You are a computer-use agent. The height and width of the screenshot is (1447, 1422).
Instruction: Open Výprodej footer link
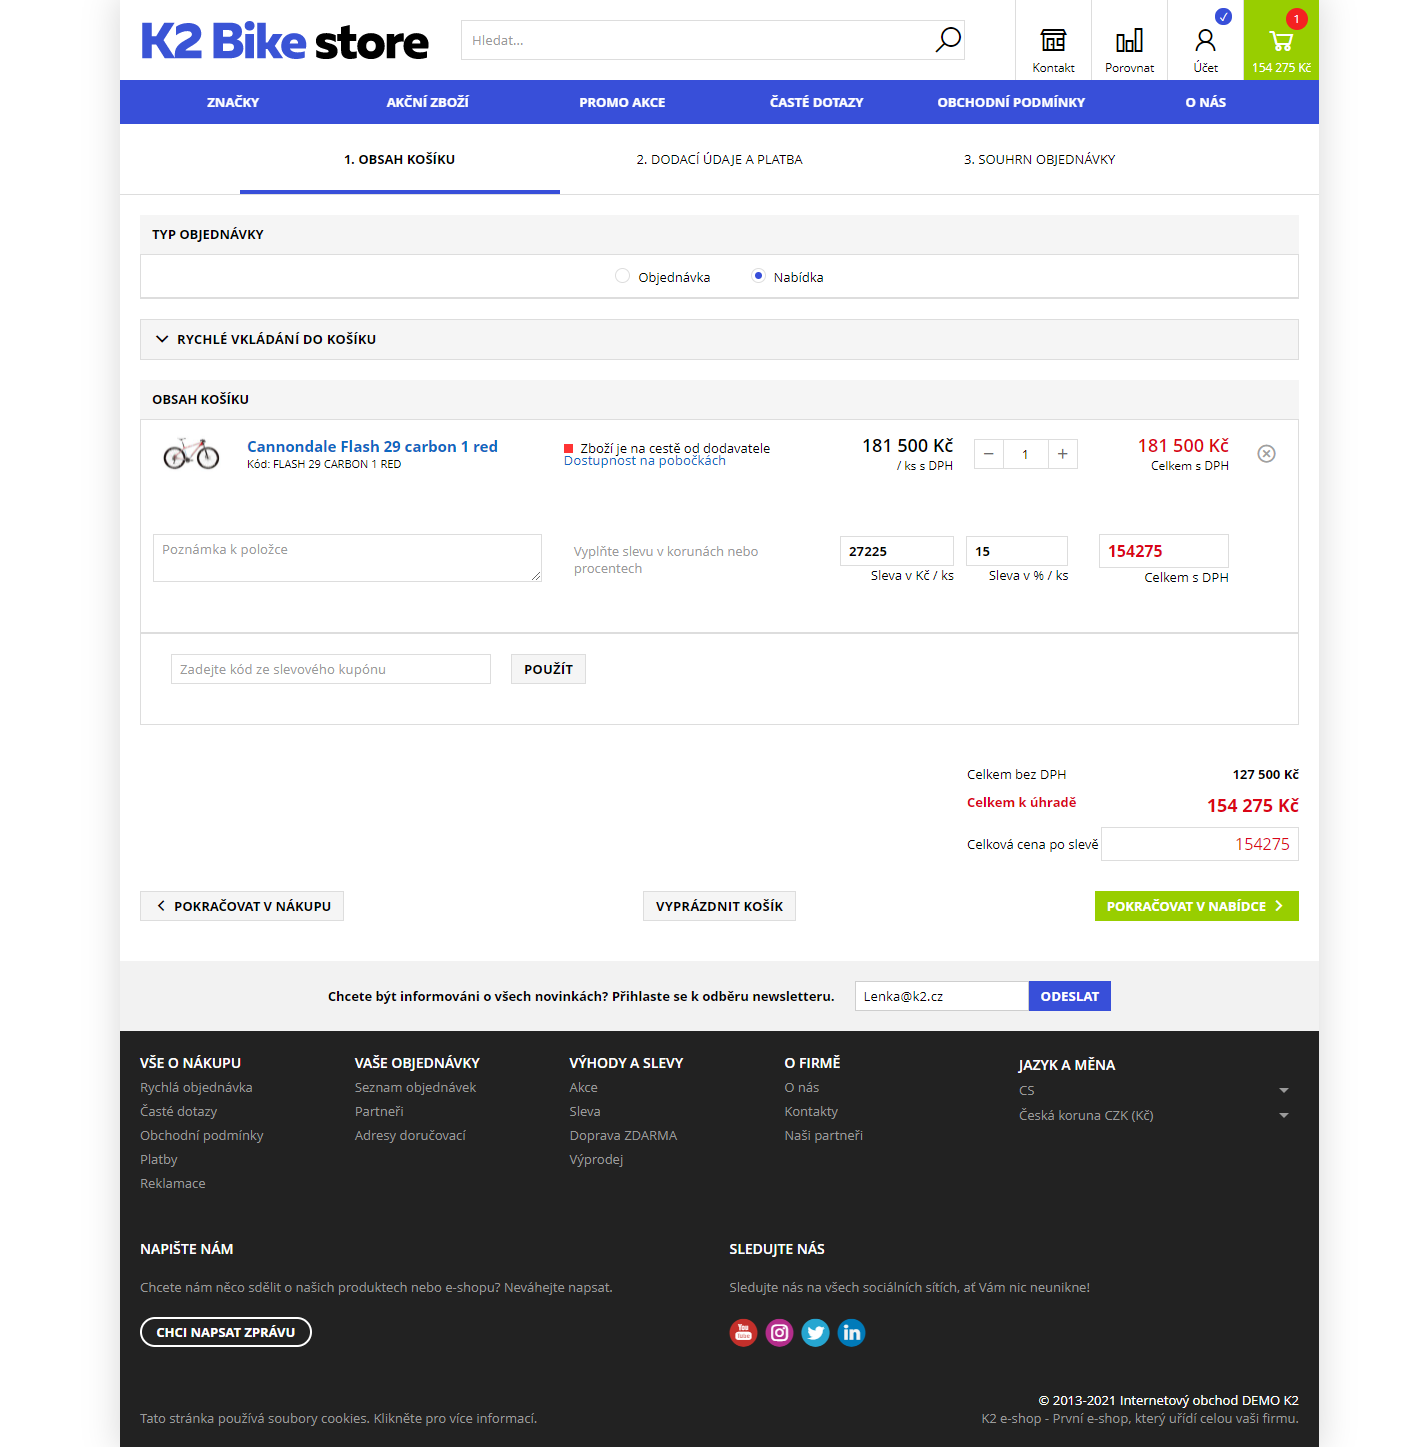pyautogui.click(x=596, y=1159)
